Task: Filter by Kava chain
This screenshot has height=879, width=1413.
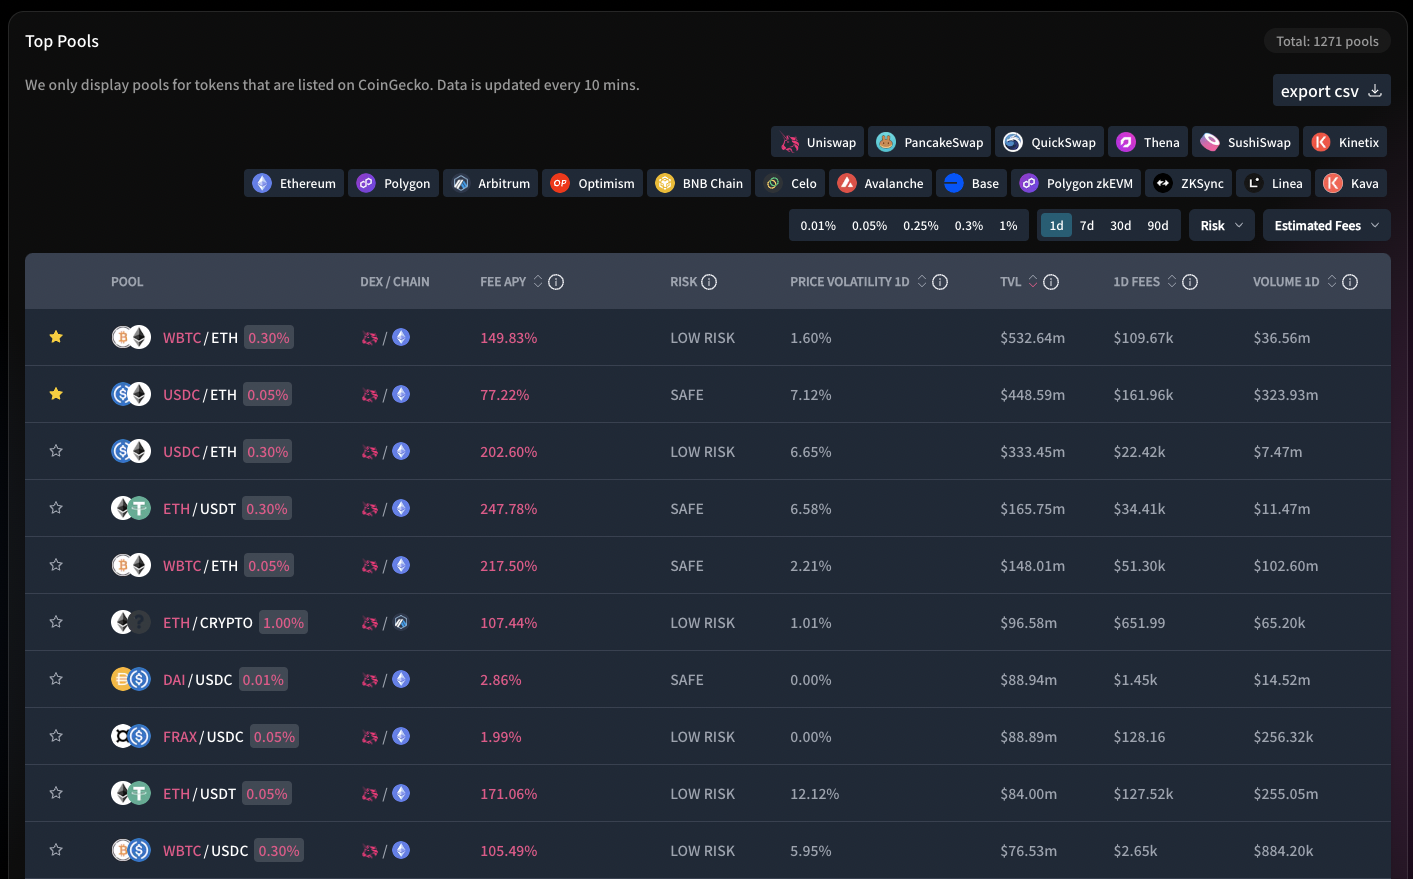Action: (x=1351, y=183)
